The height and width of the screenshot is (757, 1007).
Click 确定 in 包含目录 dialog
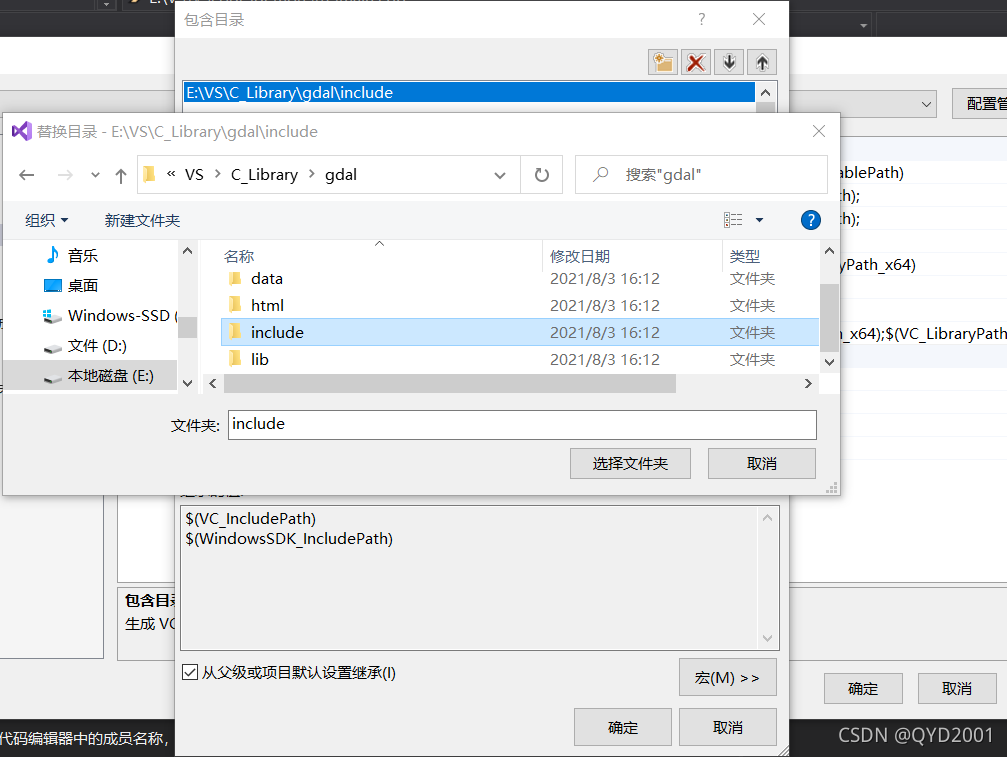click(x=622, y=727)
